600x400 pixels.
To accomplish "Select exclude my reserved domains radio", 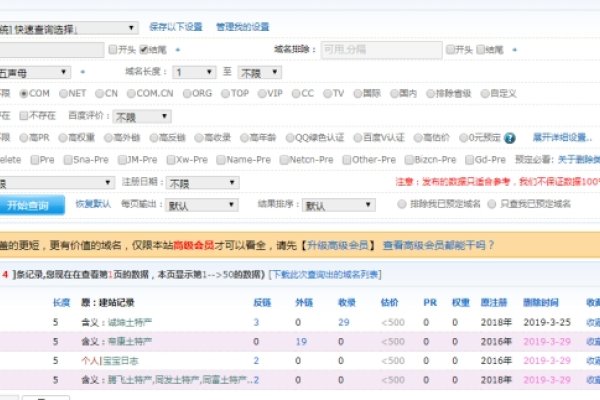I will (401, 204).
